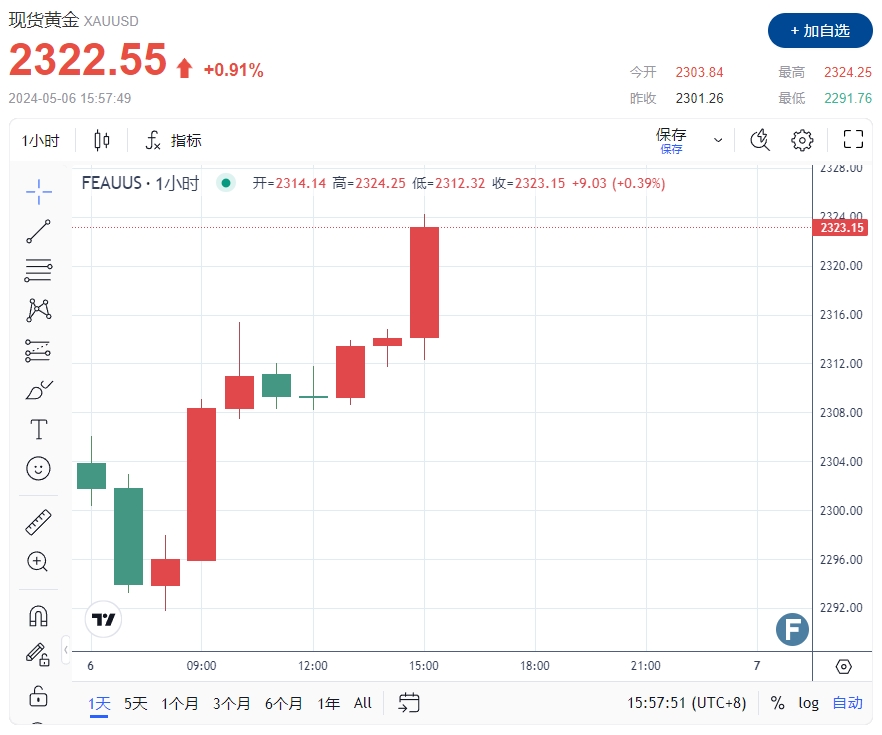Open the emoji sticker tool
882x735 pixels.
pyautogui.click(x=38, y=468)
